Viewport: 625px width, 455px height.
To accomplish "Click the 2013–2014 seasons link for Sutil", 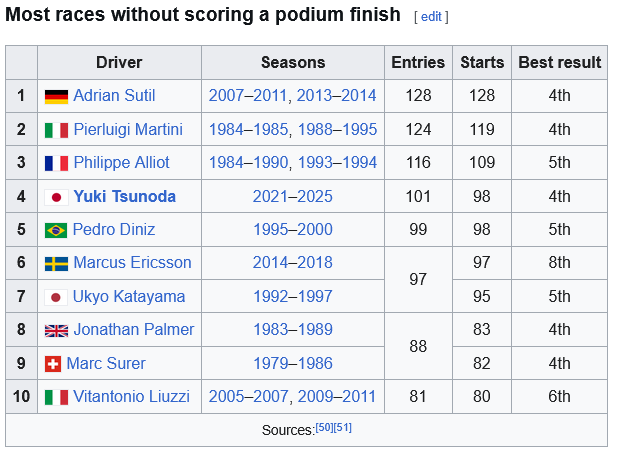I will [336, 96].
